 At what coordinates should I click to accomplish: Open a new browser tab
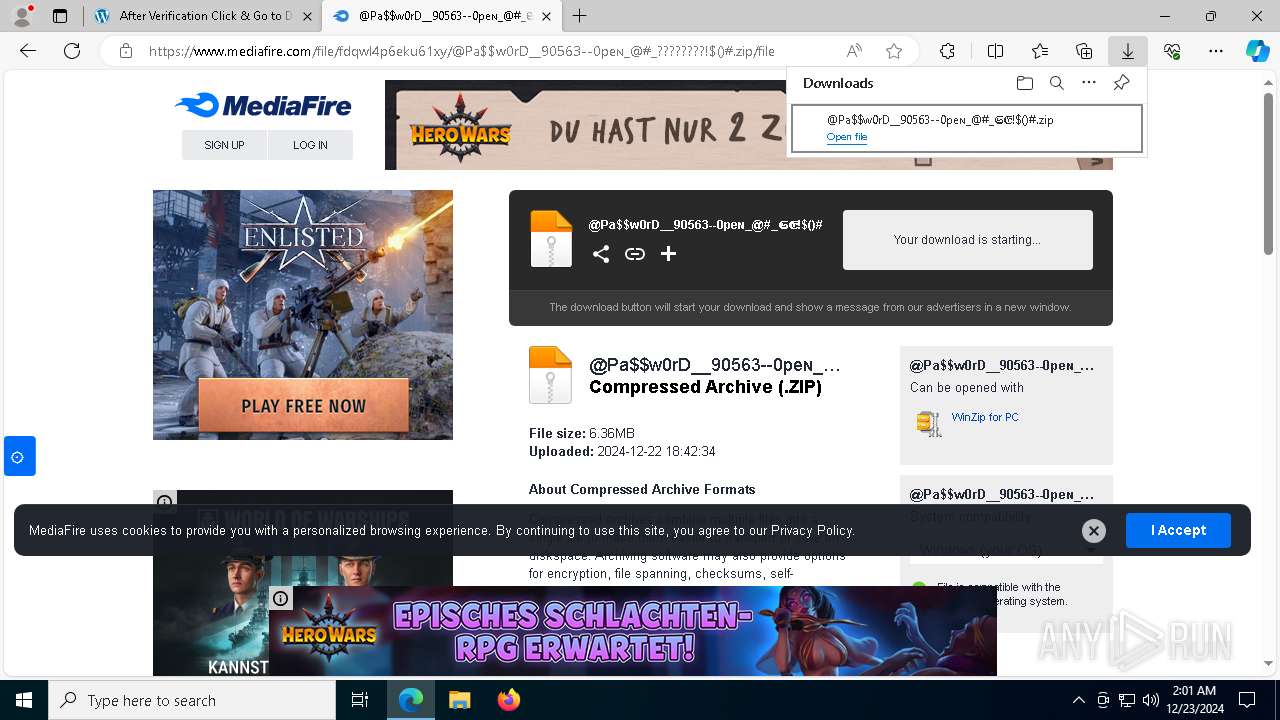[x=580, y=16]
